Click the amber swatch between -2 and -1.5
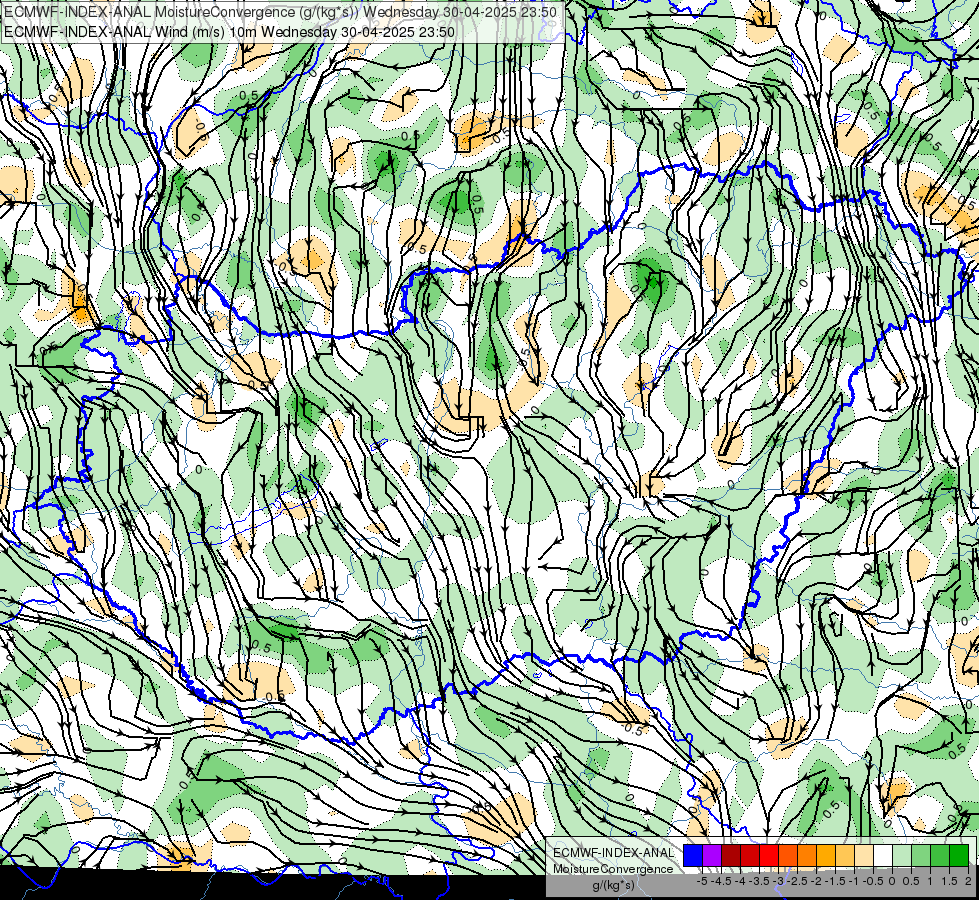Screen dimensions: 979x900 click(826, 855)
